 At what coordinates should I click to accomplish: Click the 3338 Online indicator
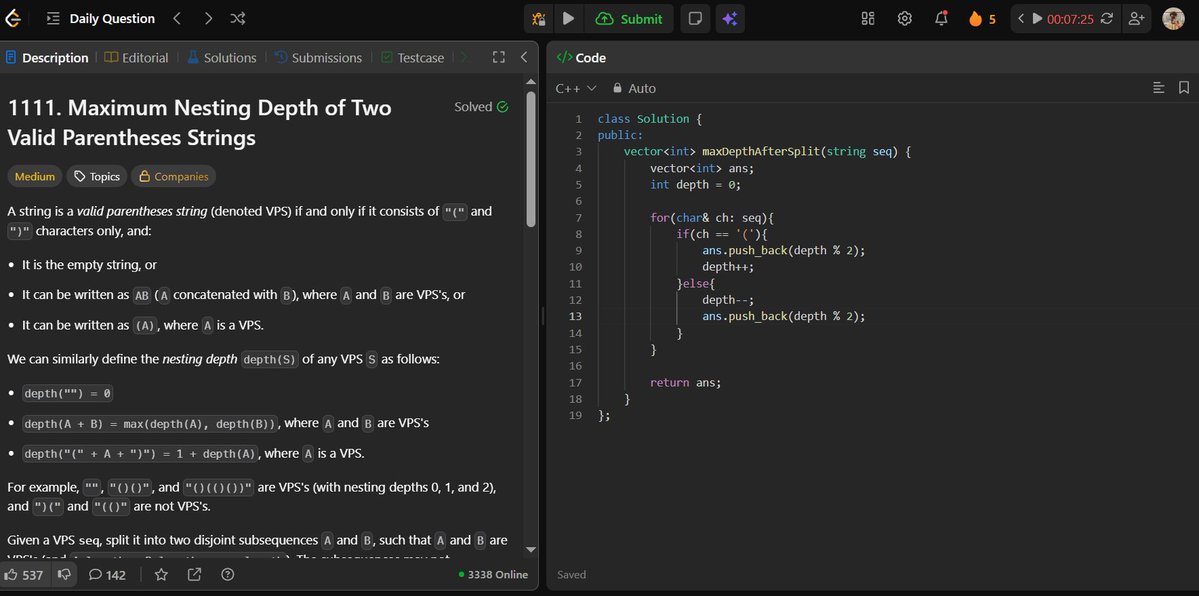(x=493, y=575)
